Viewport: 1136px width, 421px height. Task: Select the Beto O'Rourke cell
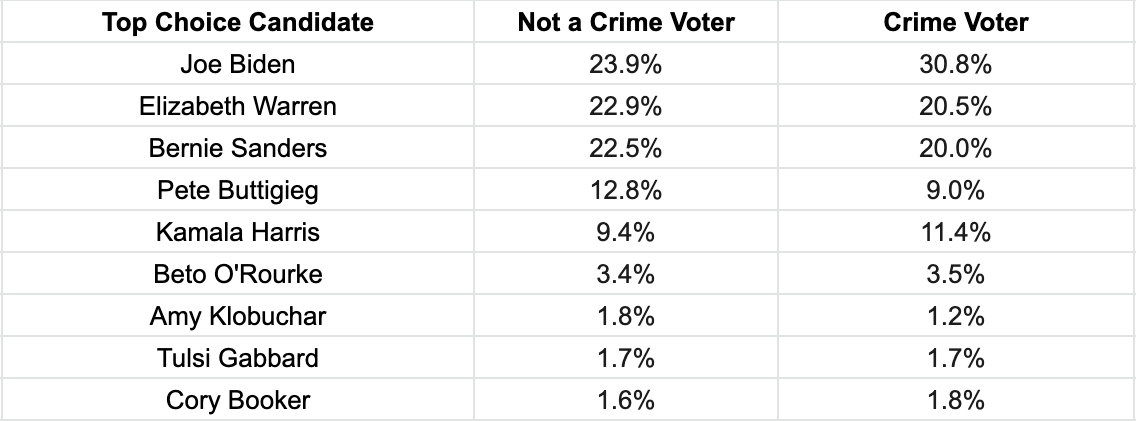click(238, 274)
